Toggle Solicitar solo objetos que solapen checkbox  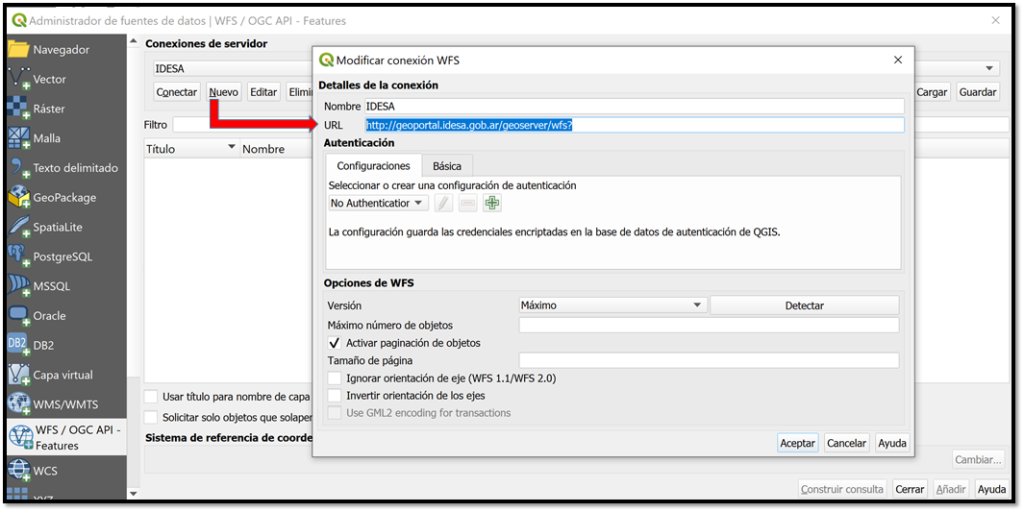tap(151, 417)
